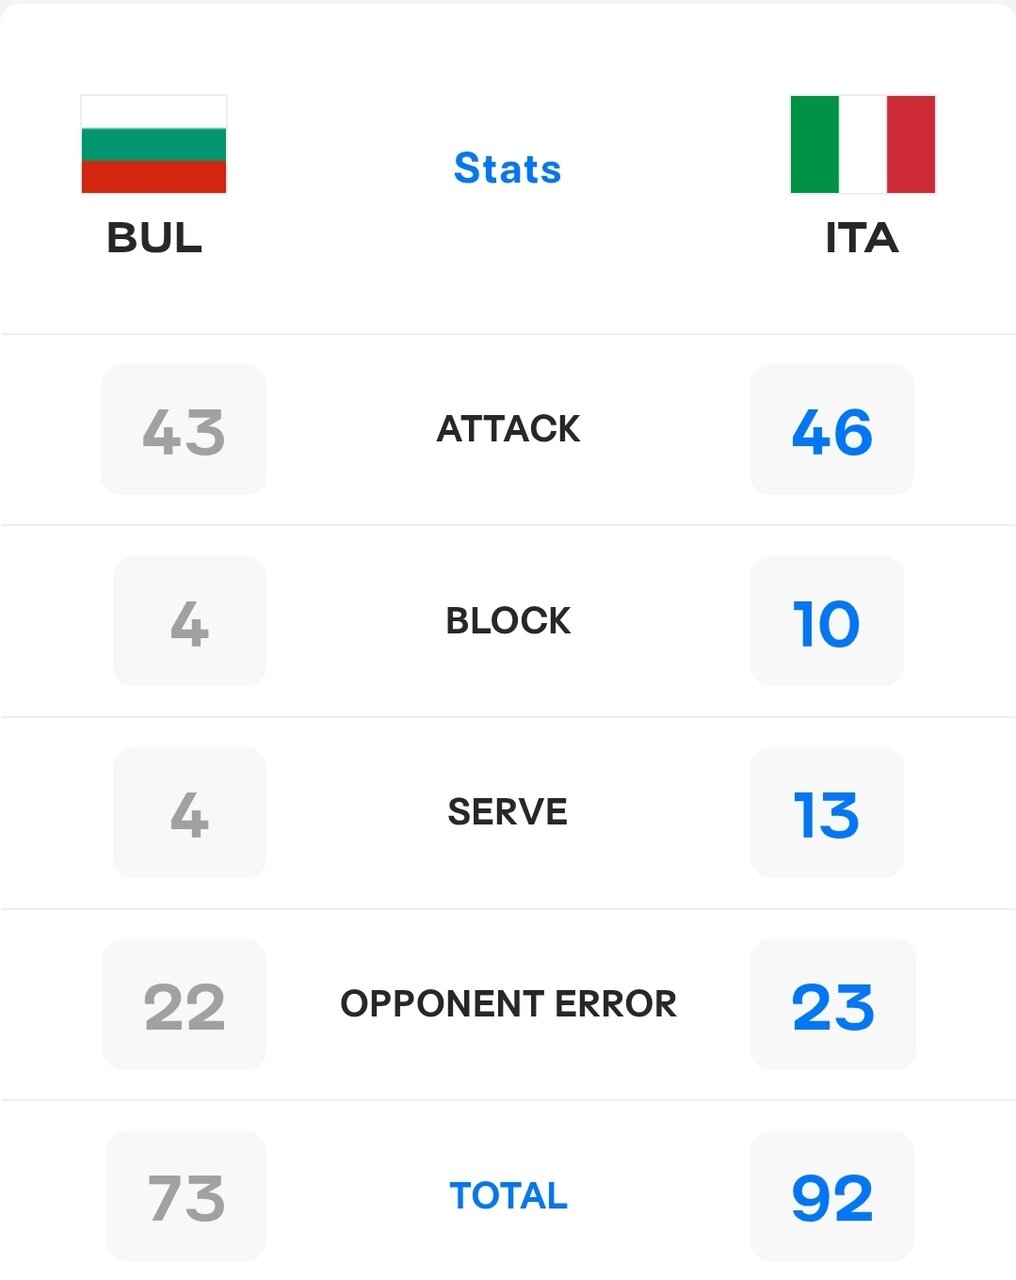Click Bulgaria's total points 73
The width and height of the screenshot is (1016, 1280).
click(x=186, y=1196)
